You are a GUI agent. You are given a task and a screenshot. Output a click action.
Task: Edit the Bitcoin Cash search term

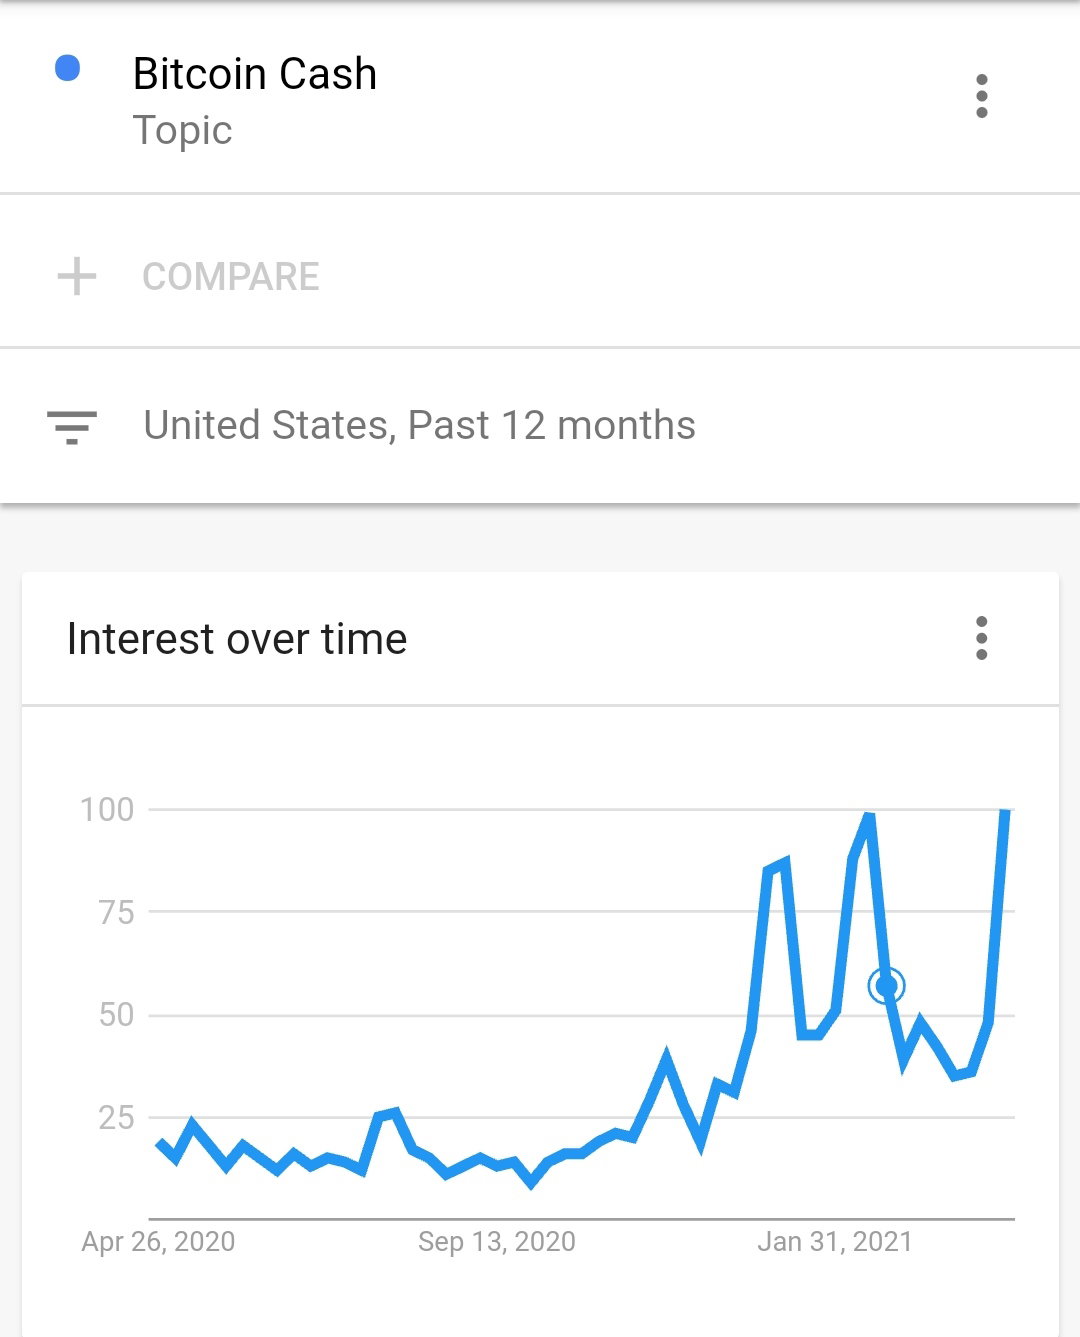coord(255,74)
